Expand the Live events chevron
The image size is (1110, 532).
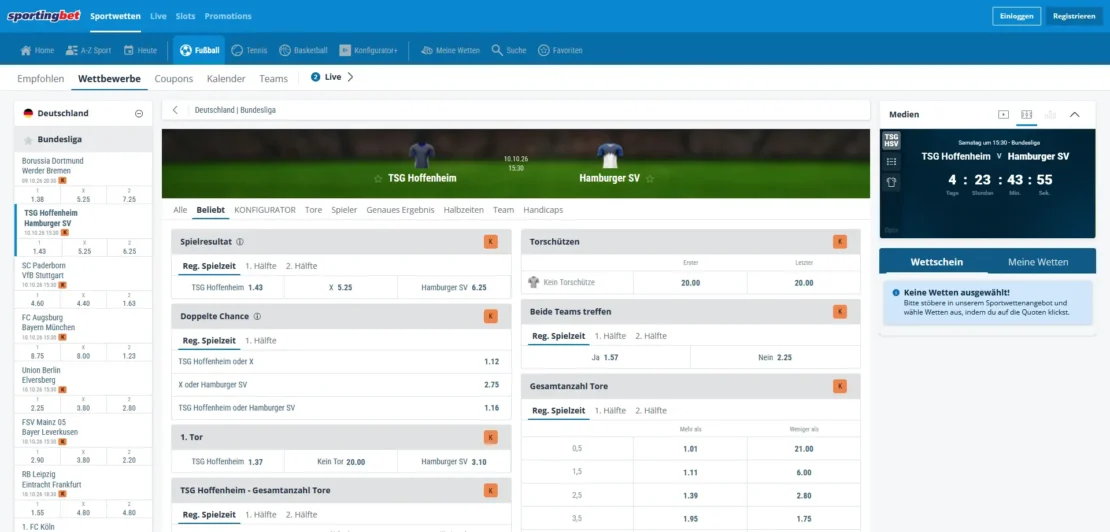click(350, 77)
